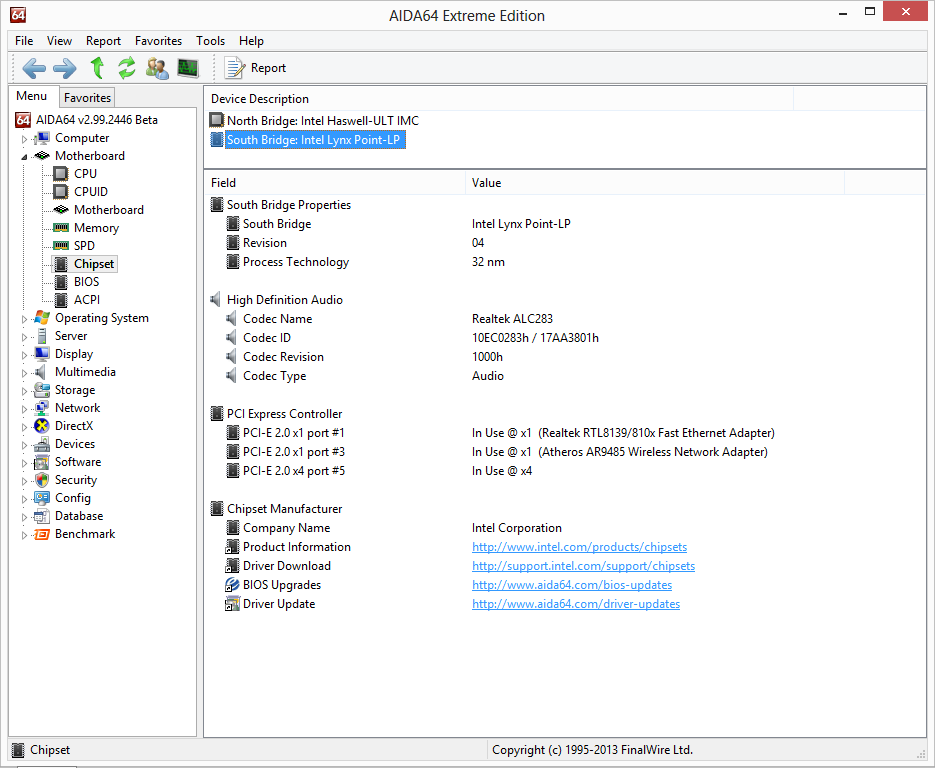Image resolution: width=935 pixels, height=768 pixels.
Task: Click the Operating System Windows flag icon
Action: click(x=42, y=318)
